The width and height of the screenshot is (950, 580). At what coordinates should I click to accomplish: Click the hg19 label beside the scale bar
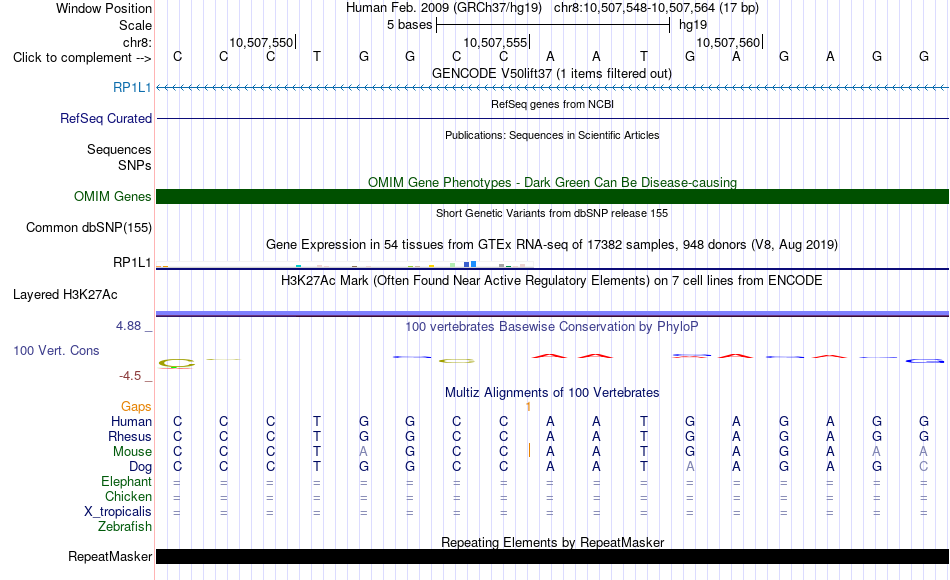(693, 25)
